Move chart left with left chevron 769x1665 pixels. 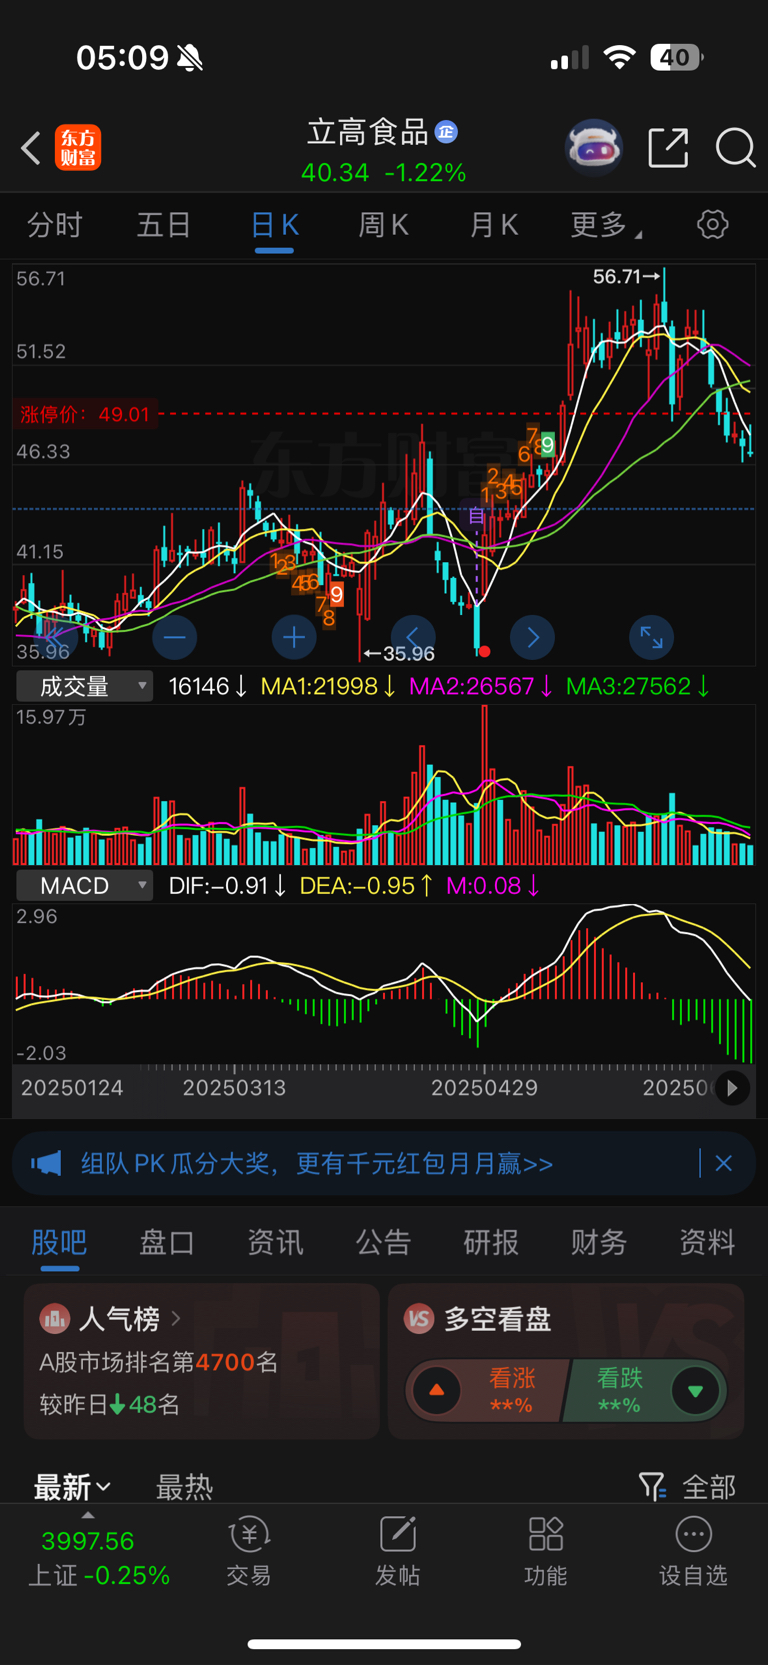click(x=413, y=637)
